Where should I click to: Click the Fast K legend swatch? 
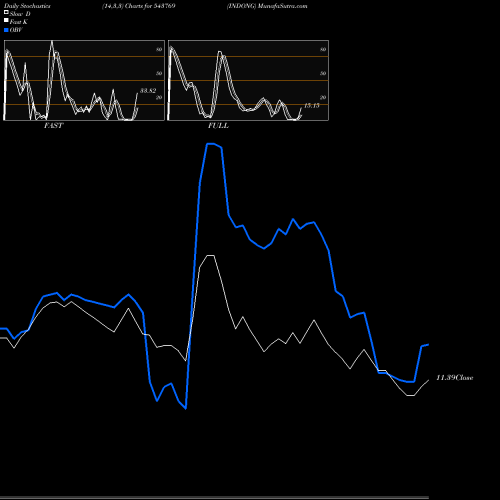point(6,21)
